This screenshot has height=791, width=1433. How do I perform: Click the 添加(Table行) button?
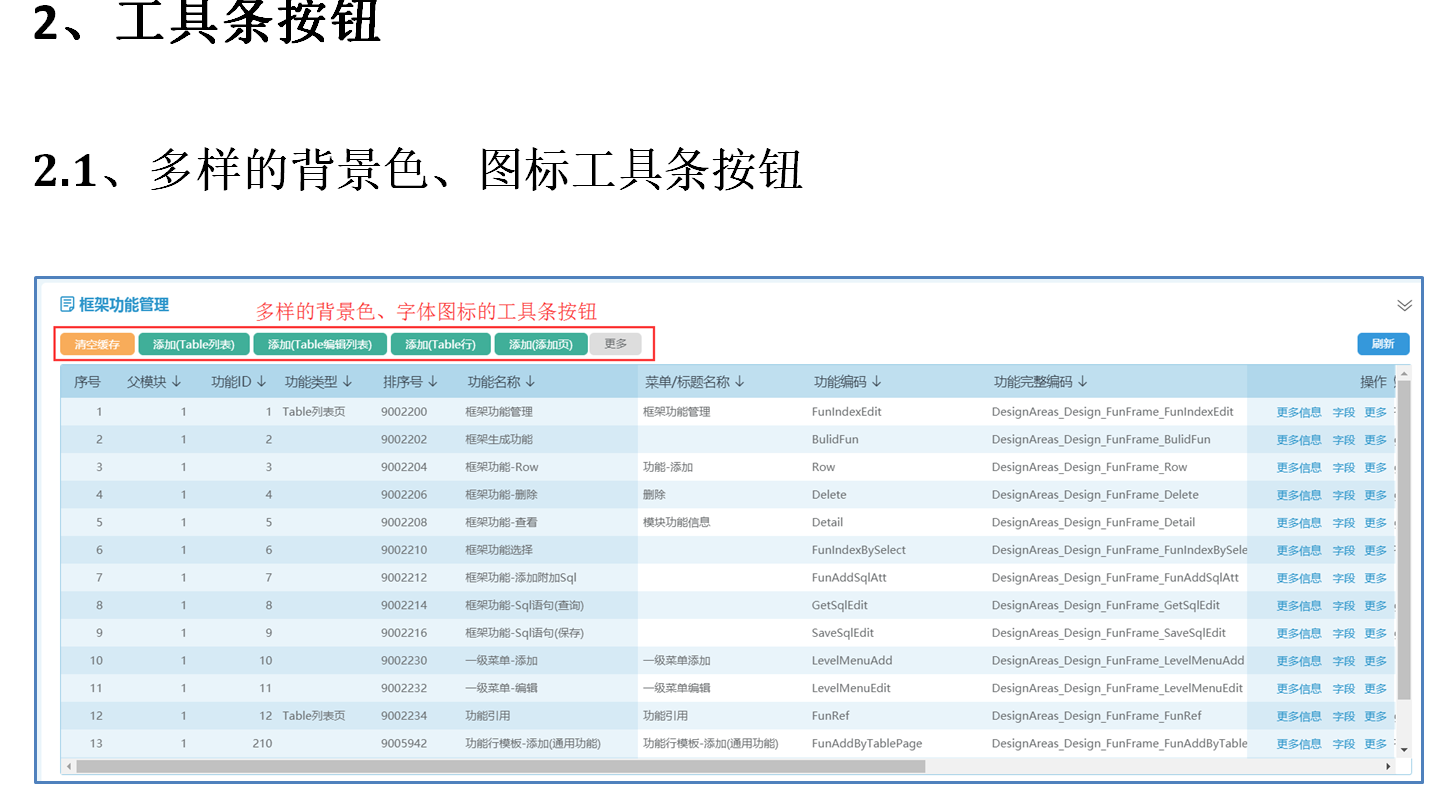pos(440,344)
